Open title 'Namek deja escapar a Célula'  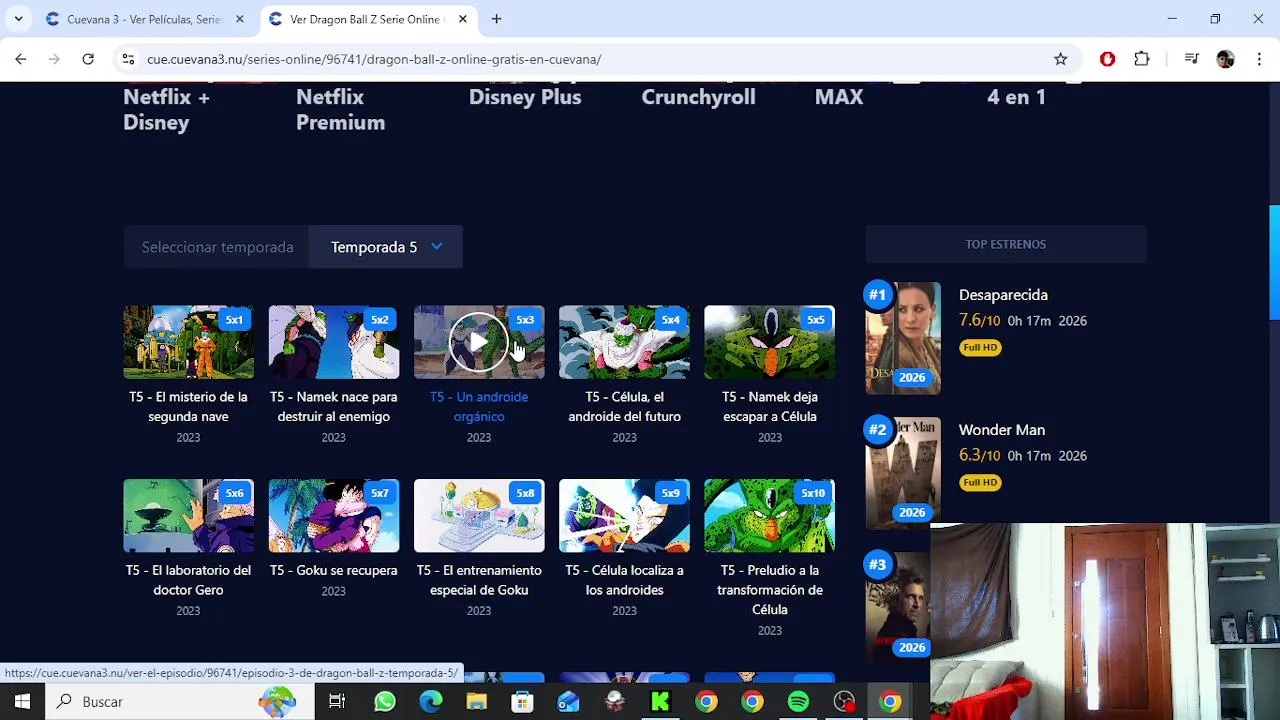click(x=769, y=407)
